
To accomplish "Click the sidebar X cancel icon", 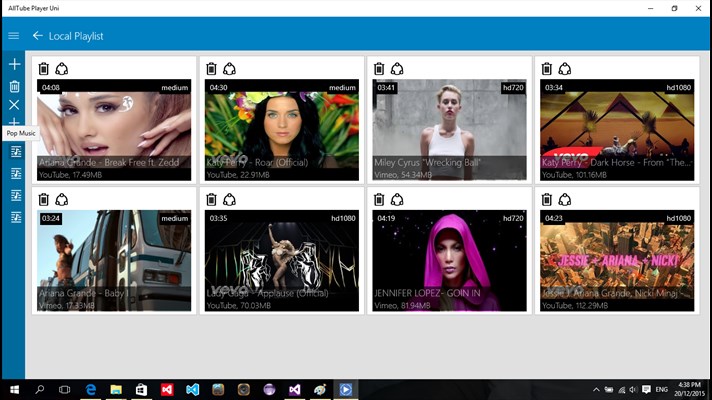I will click(15, 104).
